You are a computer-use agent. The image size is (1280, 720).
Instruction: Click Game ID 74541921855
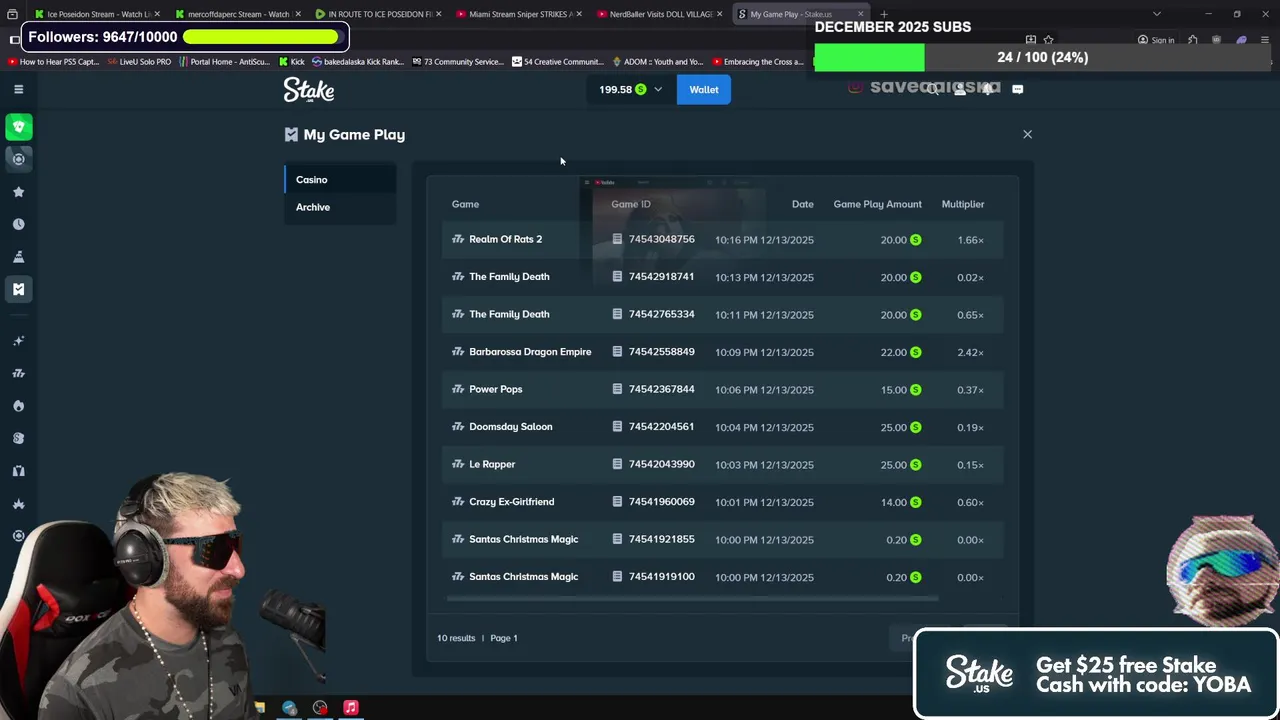click(661, 539)
